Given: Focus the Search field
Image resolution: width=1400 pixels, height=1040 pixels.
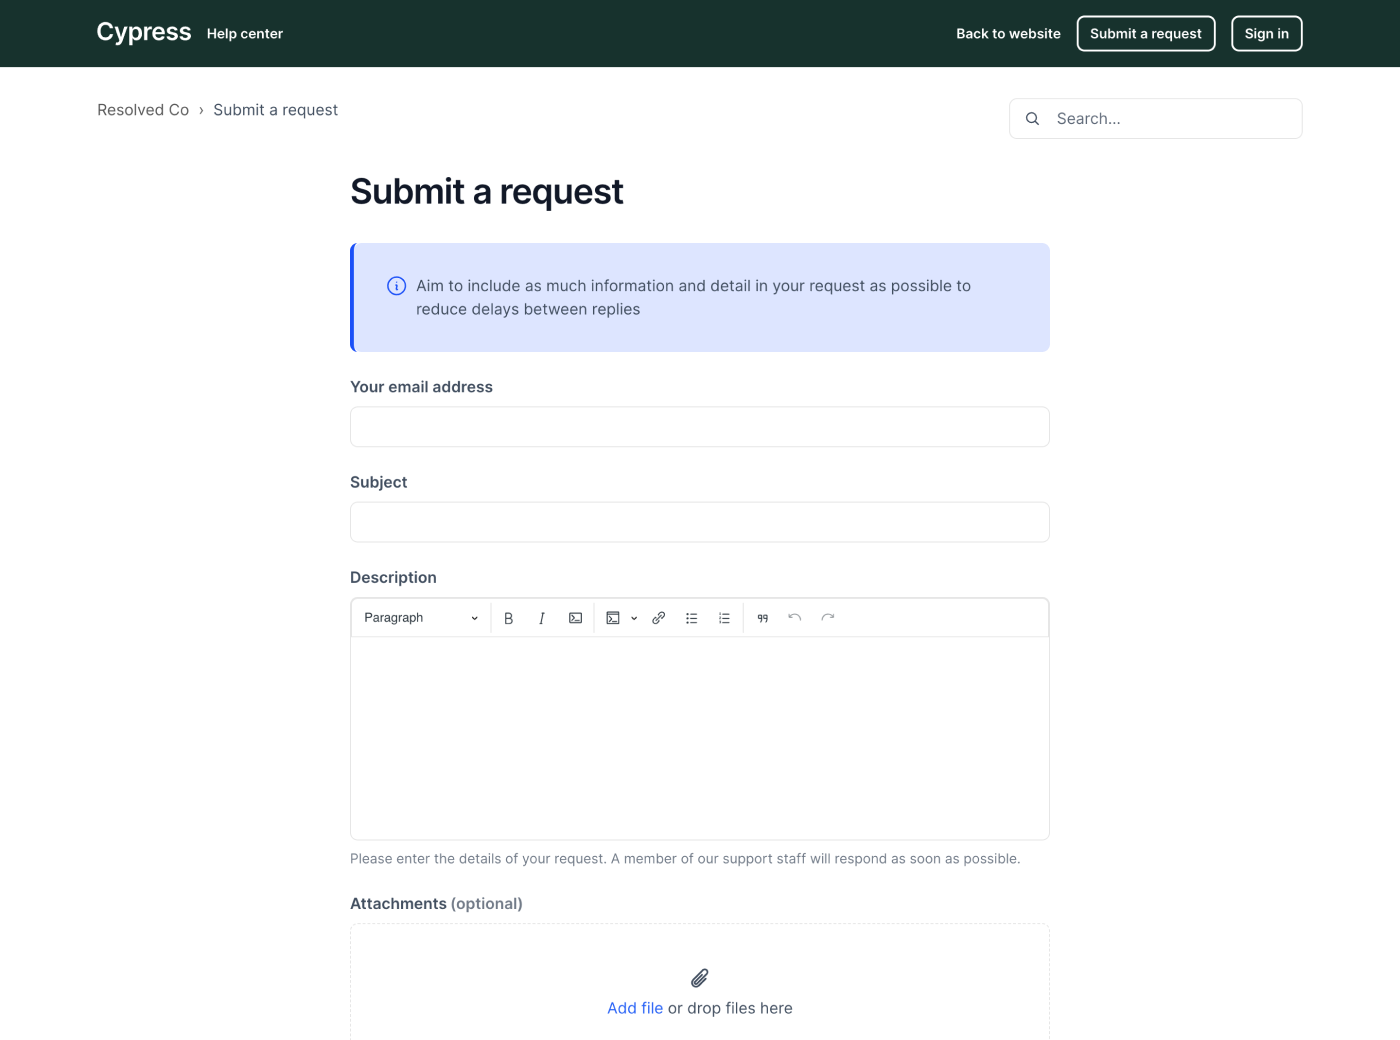Looking at the screenshot, I should (1170, 119).
